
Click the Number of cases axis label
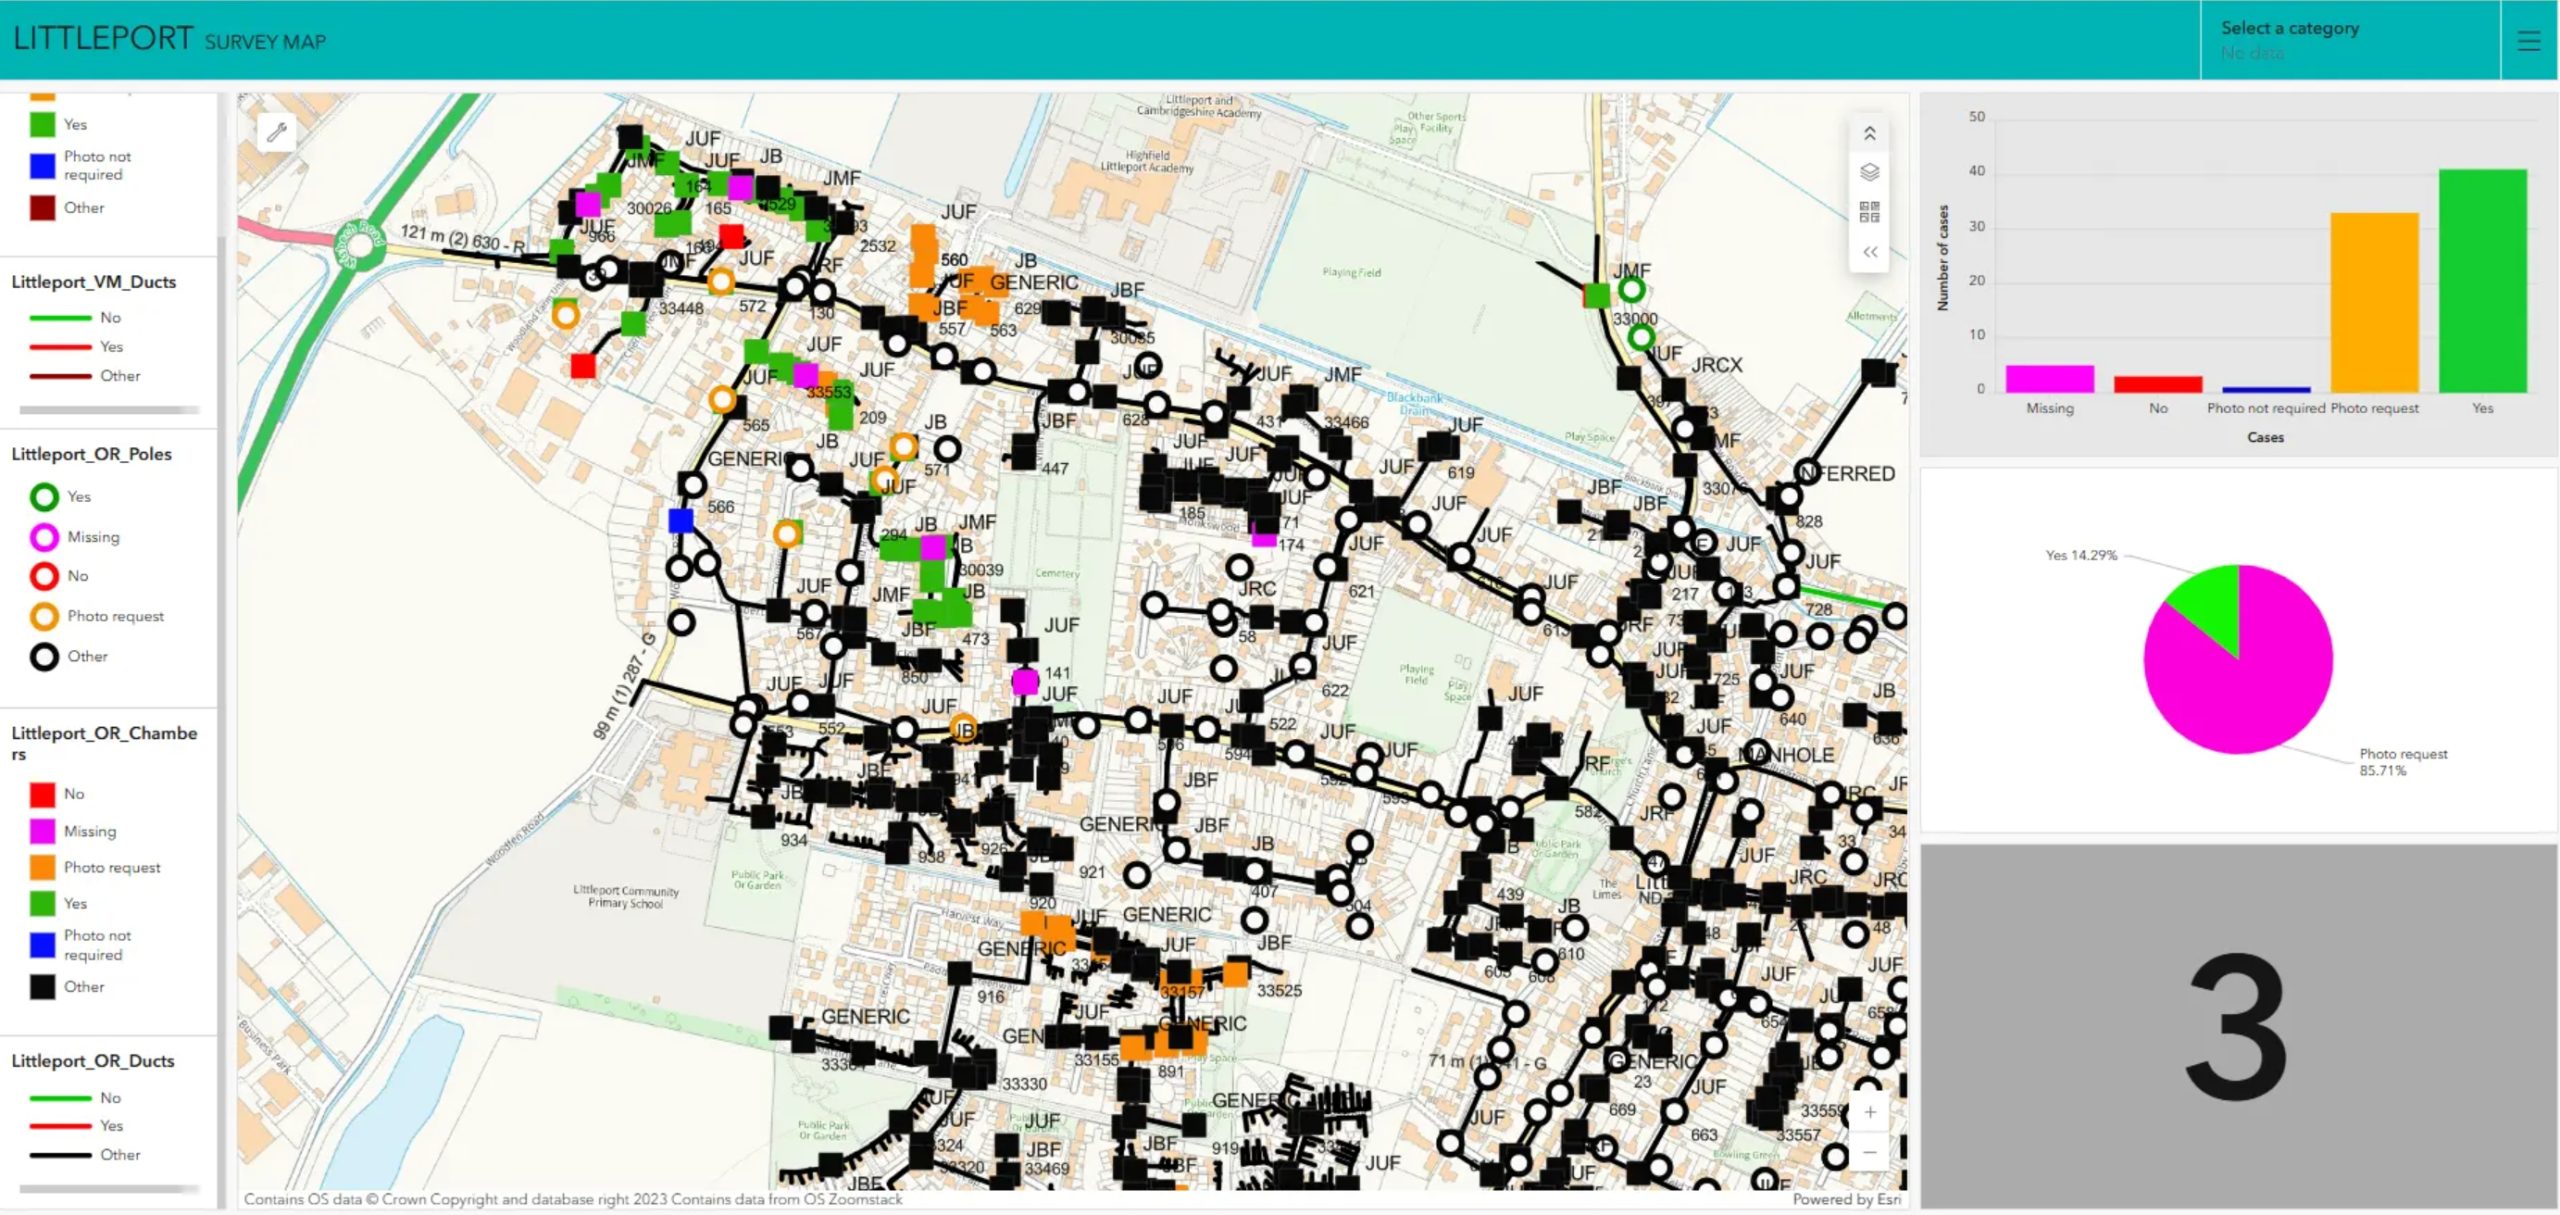(1943, 258)
